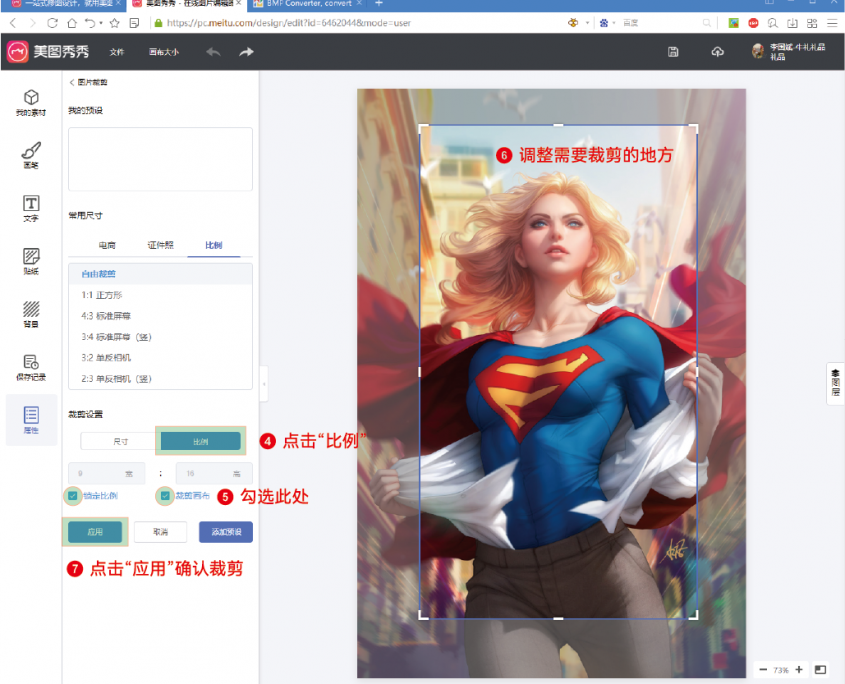Collapse the left panel with edge handle
845x684 pixels.
[x=264, y=383]
